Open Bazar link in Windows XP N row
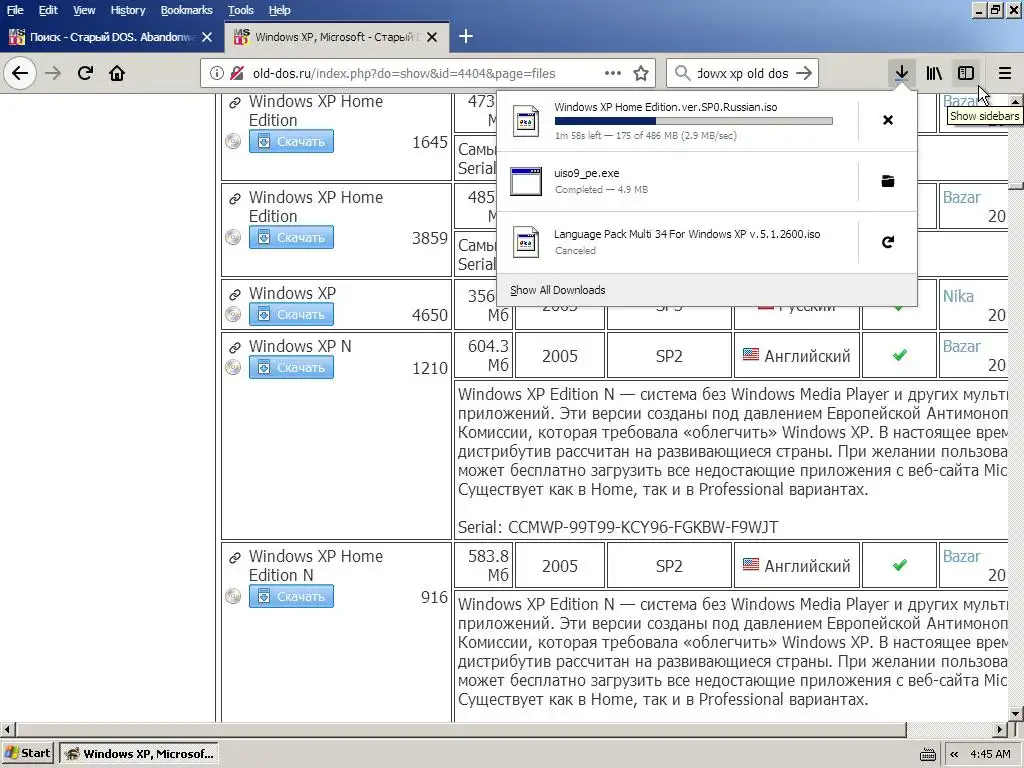This screenshot has width=1024, height=768. point(961,347)
